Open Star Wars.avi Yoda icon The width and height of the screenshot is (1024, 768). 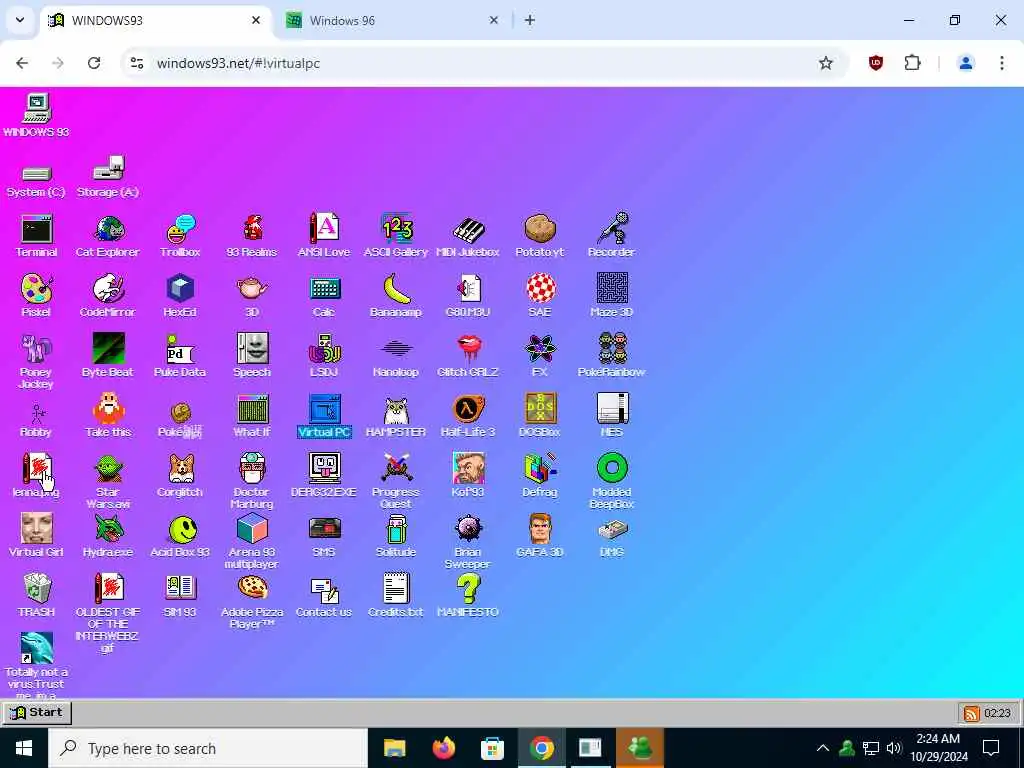(x=108, y=481)
